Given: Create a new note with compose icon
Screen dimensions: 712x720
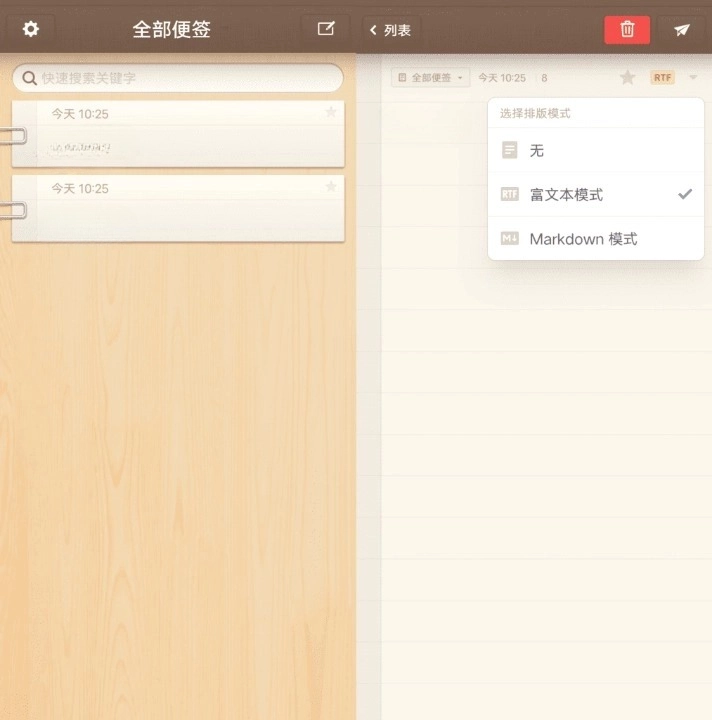Looking at the screenshot, I should point(326,29).
